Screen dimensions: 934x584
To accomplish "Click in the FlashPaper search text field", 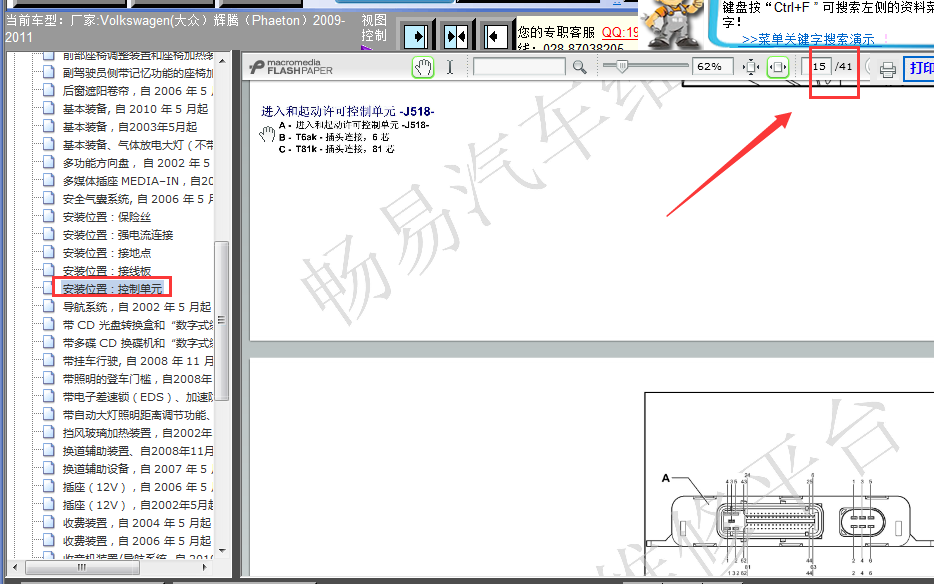I will coord(519,66).
